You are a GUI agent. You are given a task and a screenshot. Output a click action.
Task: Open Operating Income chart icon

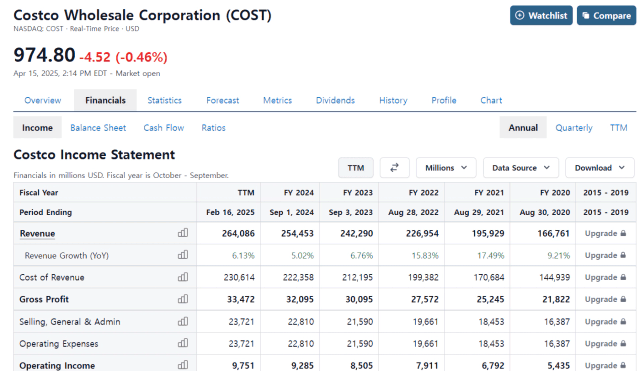[183, 365]
